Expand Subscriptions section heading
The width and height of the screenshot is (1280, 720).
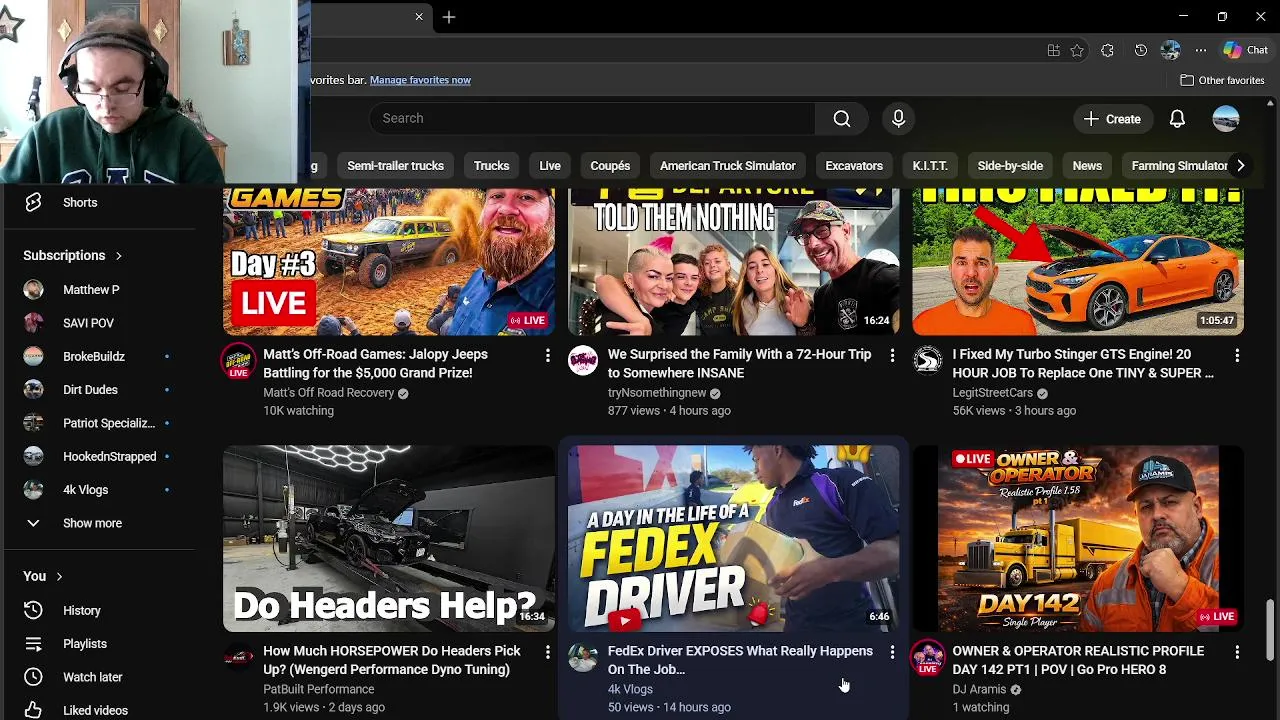point(72,256)
